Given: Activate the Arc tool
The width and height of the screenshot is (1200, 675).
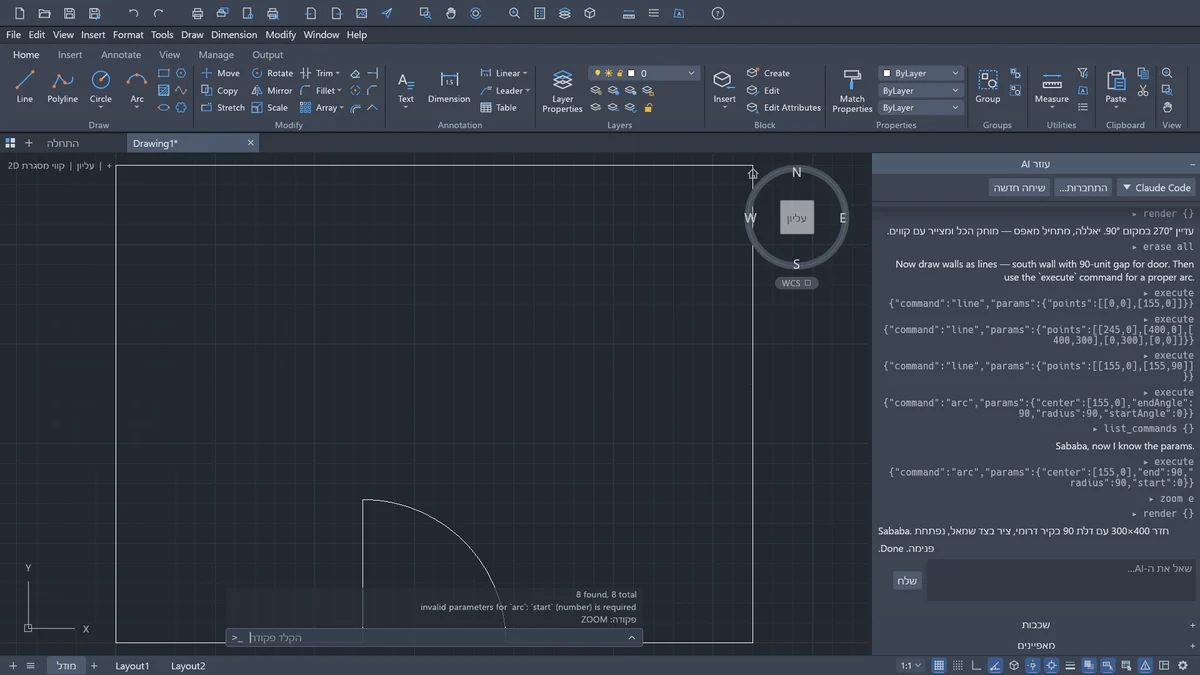Looking at the screenshot, I should [137, 87].
